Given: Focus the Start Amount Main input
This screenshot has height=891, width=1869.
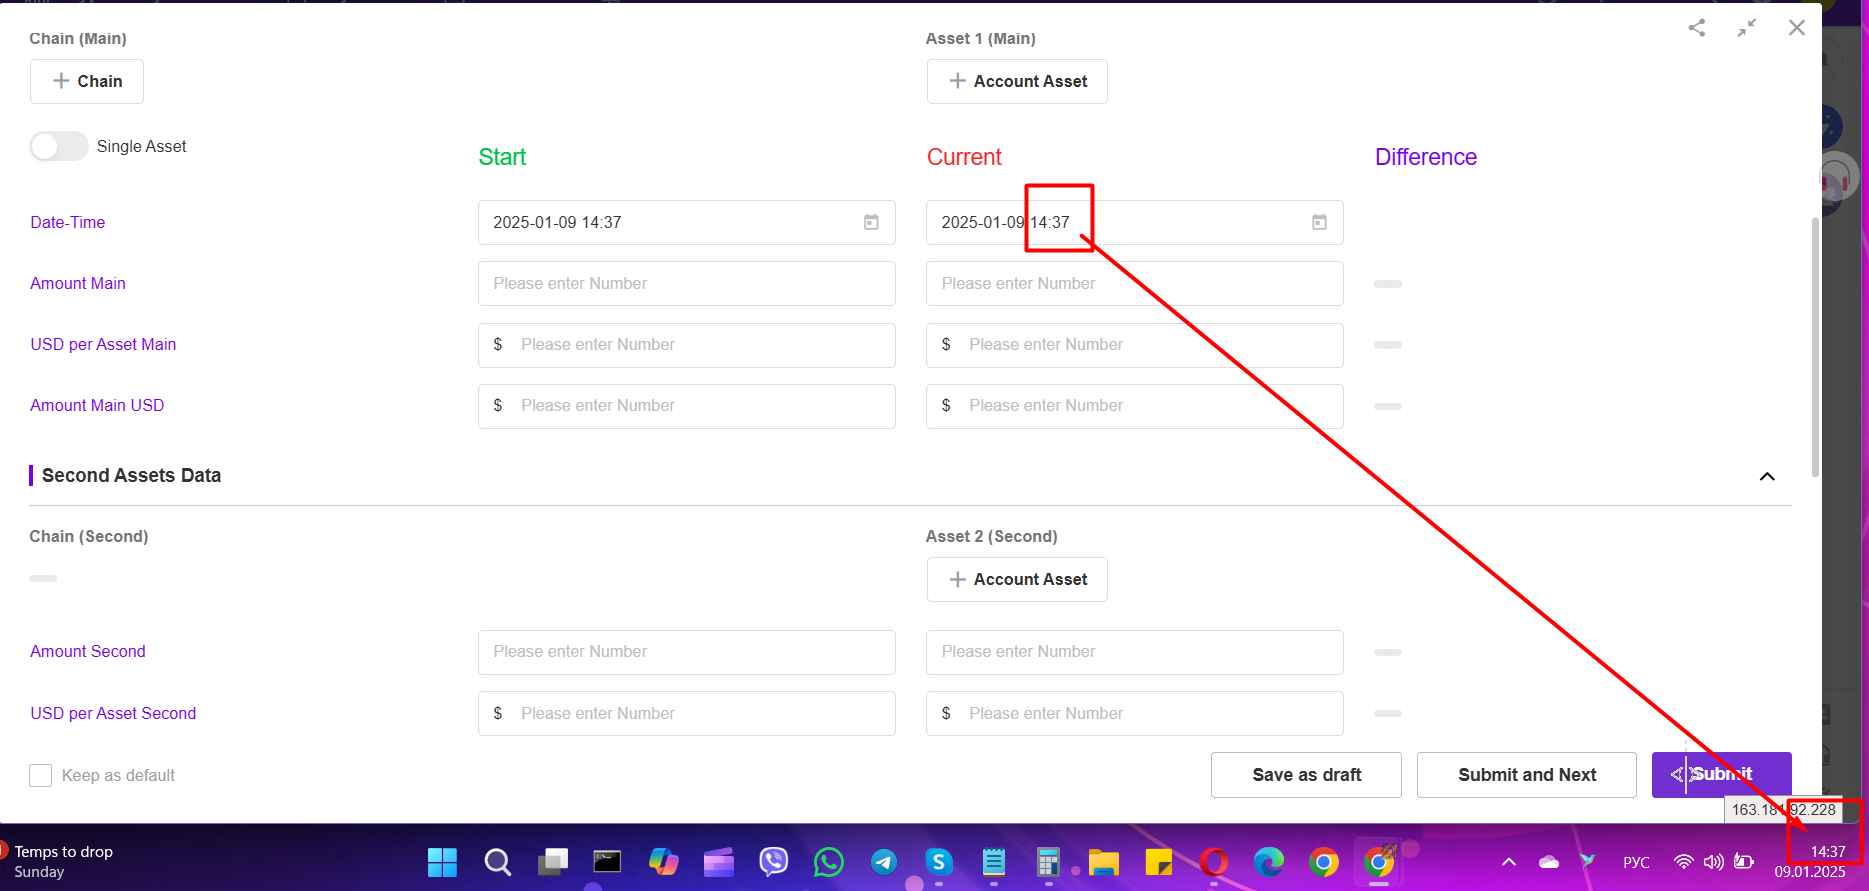Looking at the screenshot, I should (686, 283).
